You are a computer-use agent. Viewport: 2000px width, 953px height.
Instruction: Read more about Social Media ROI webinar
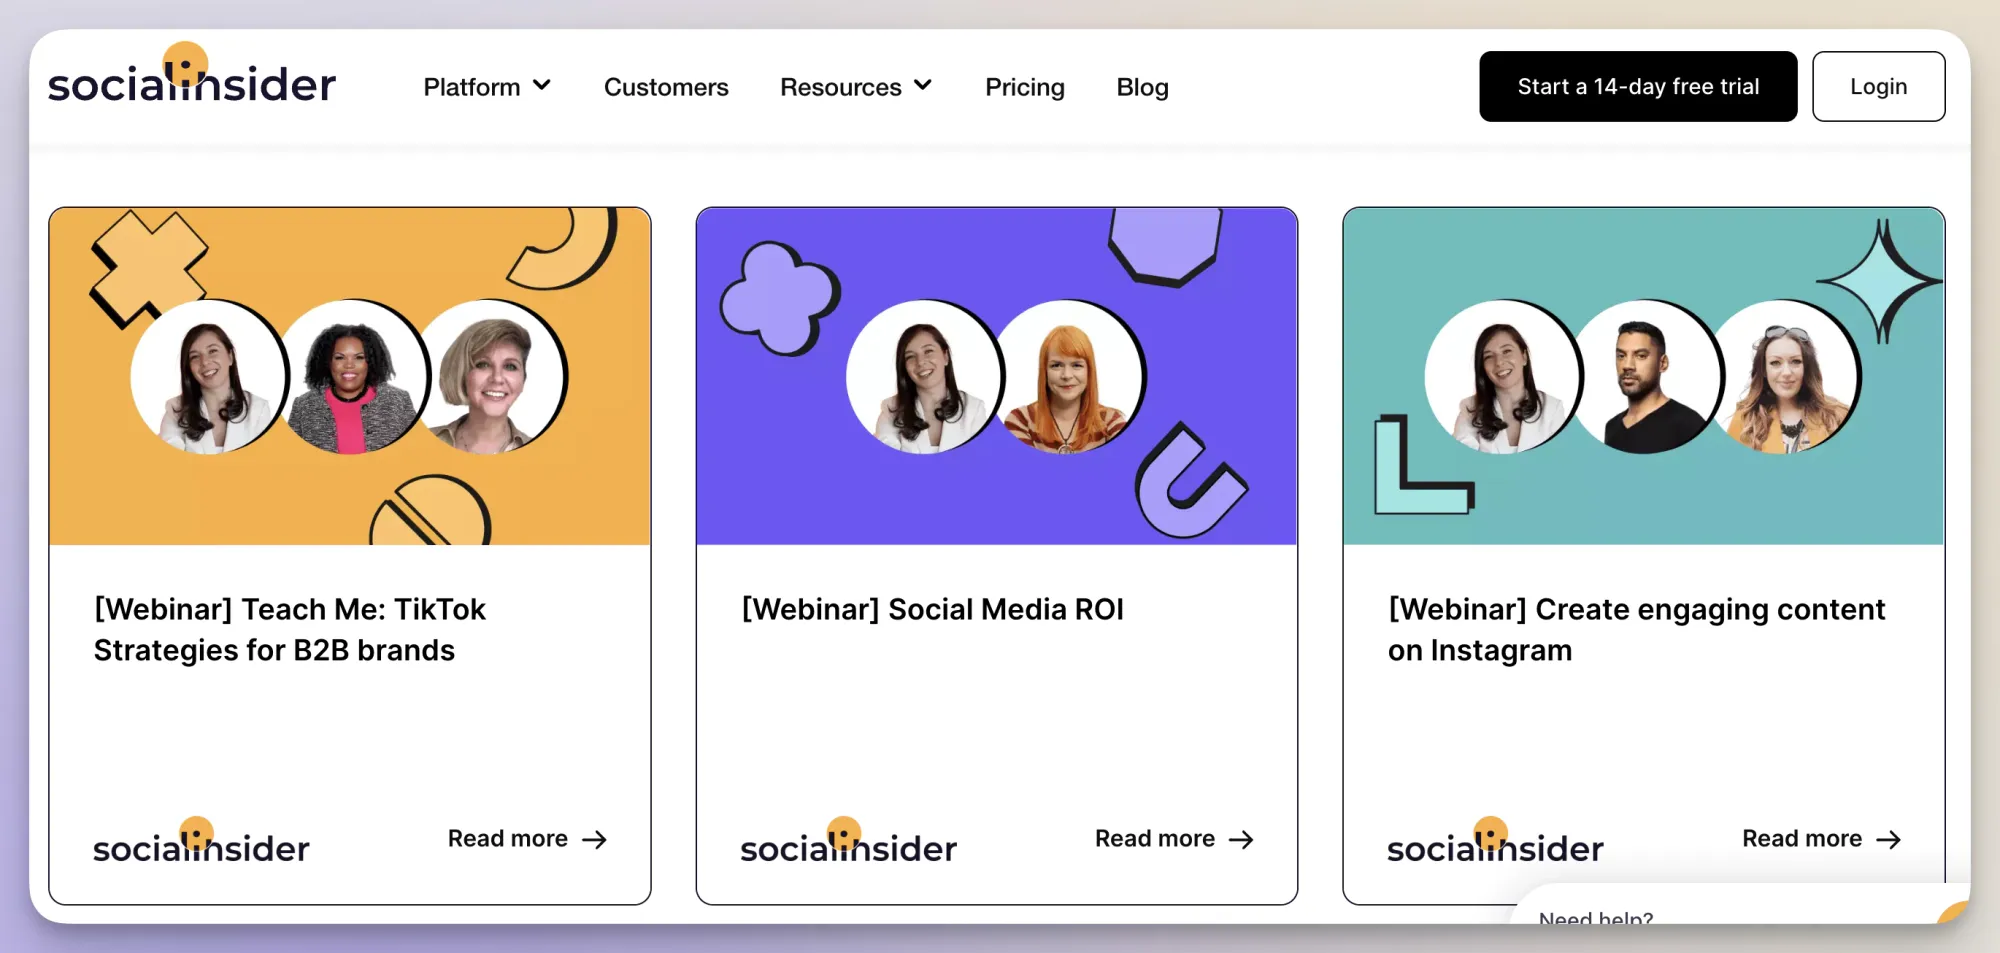coord(1174,839)
